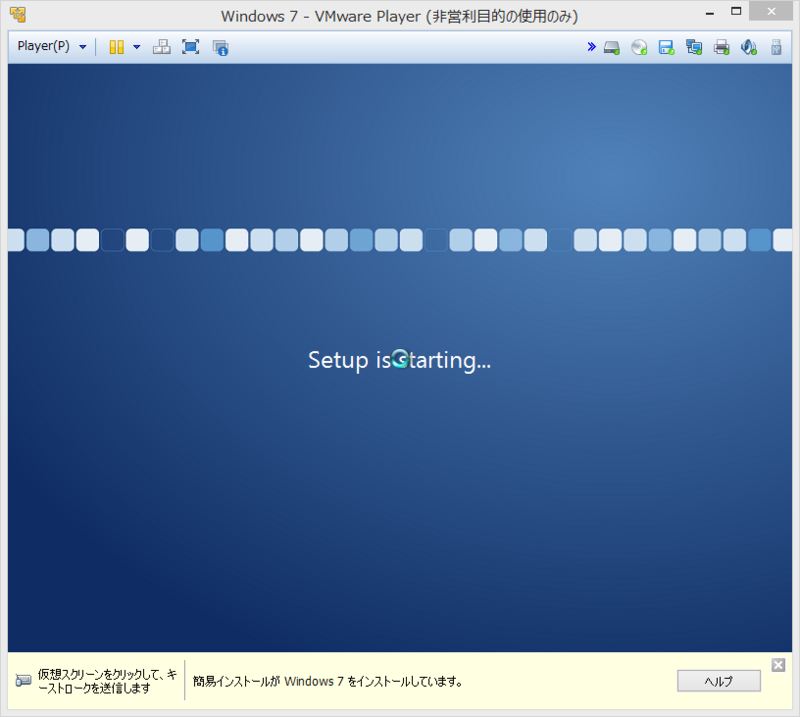Close the VMware Player window
The height and width of the screenshot is (717, 800).
(771, 12)
